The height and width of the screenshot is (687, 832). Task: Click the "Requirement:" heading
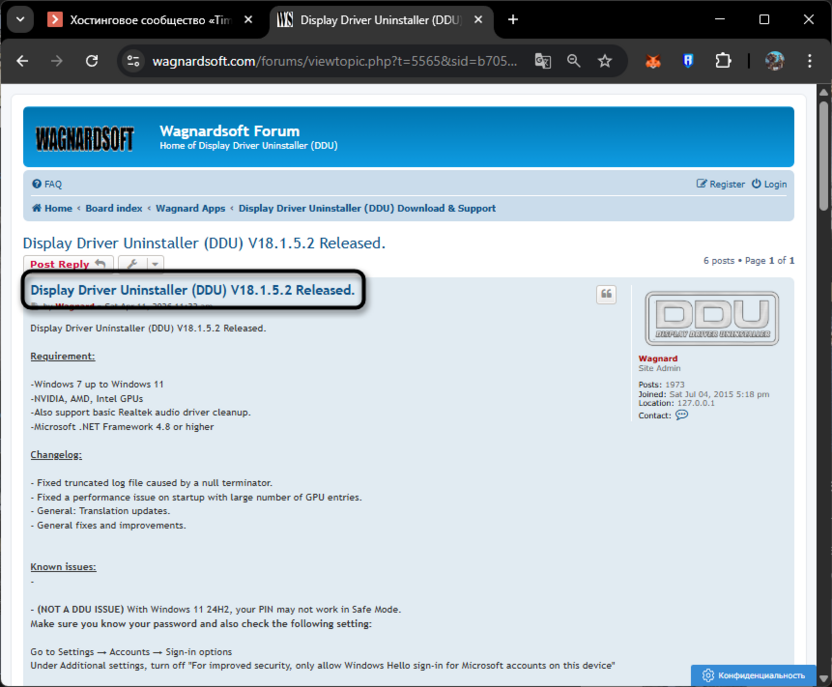63,356
